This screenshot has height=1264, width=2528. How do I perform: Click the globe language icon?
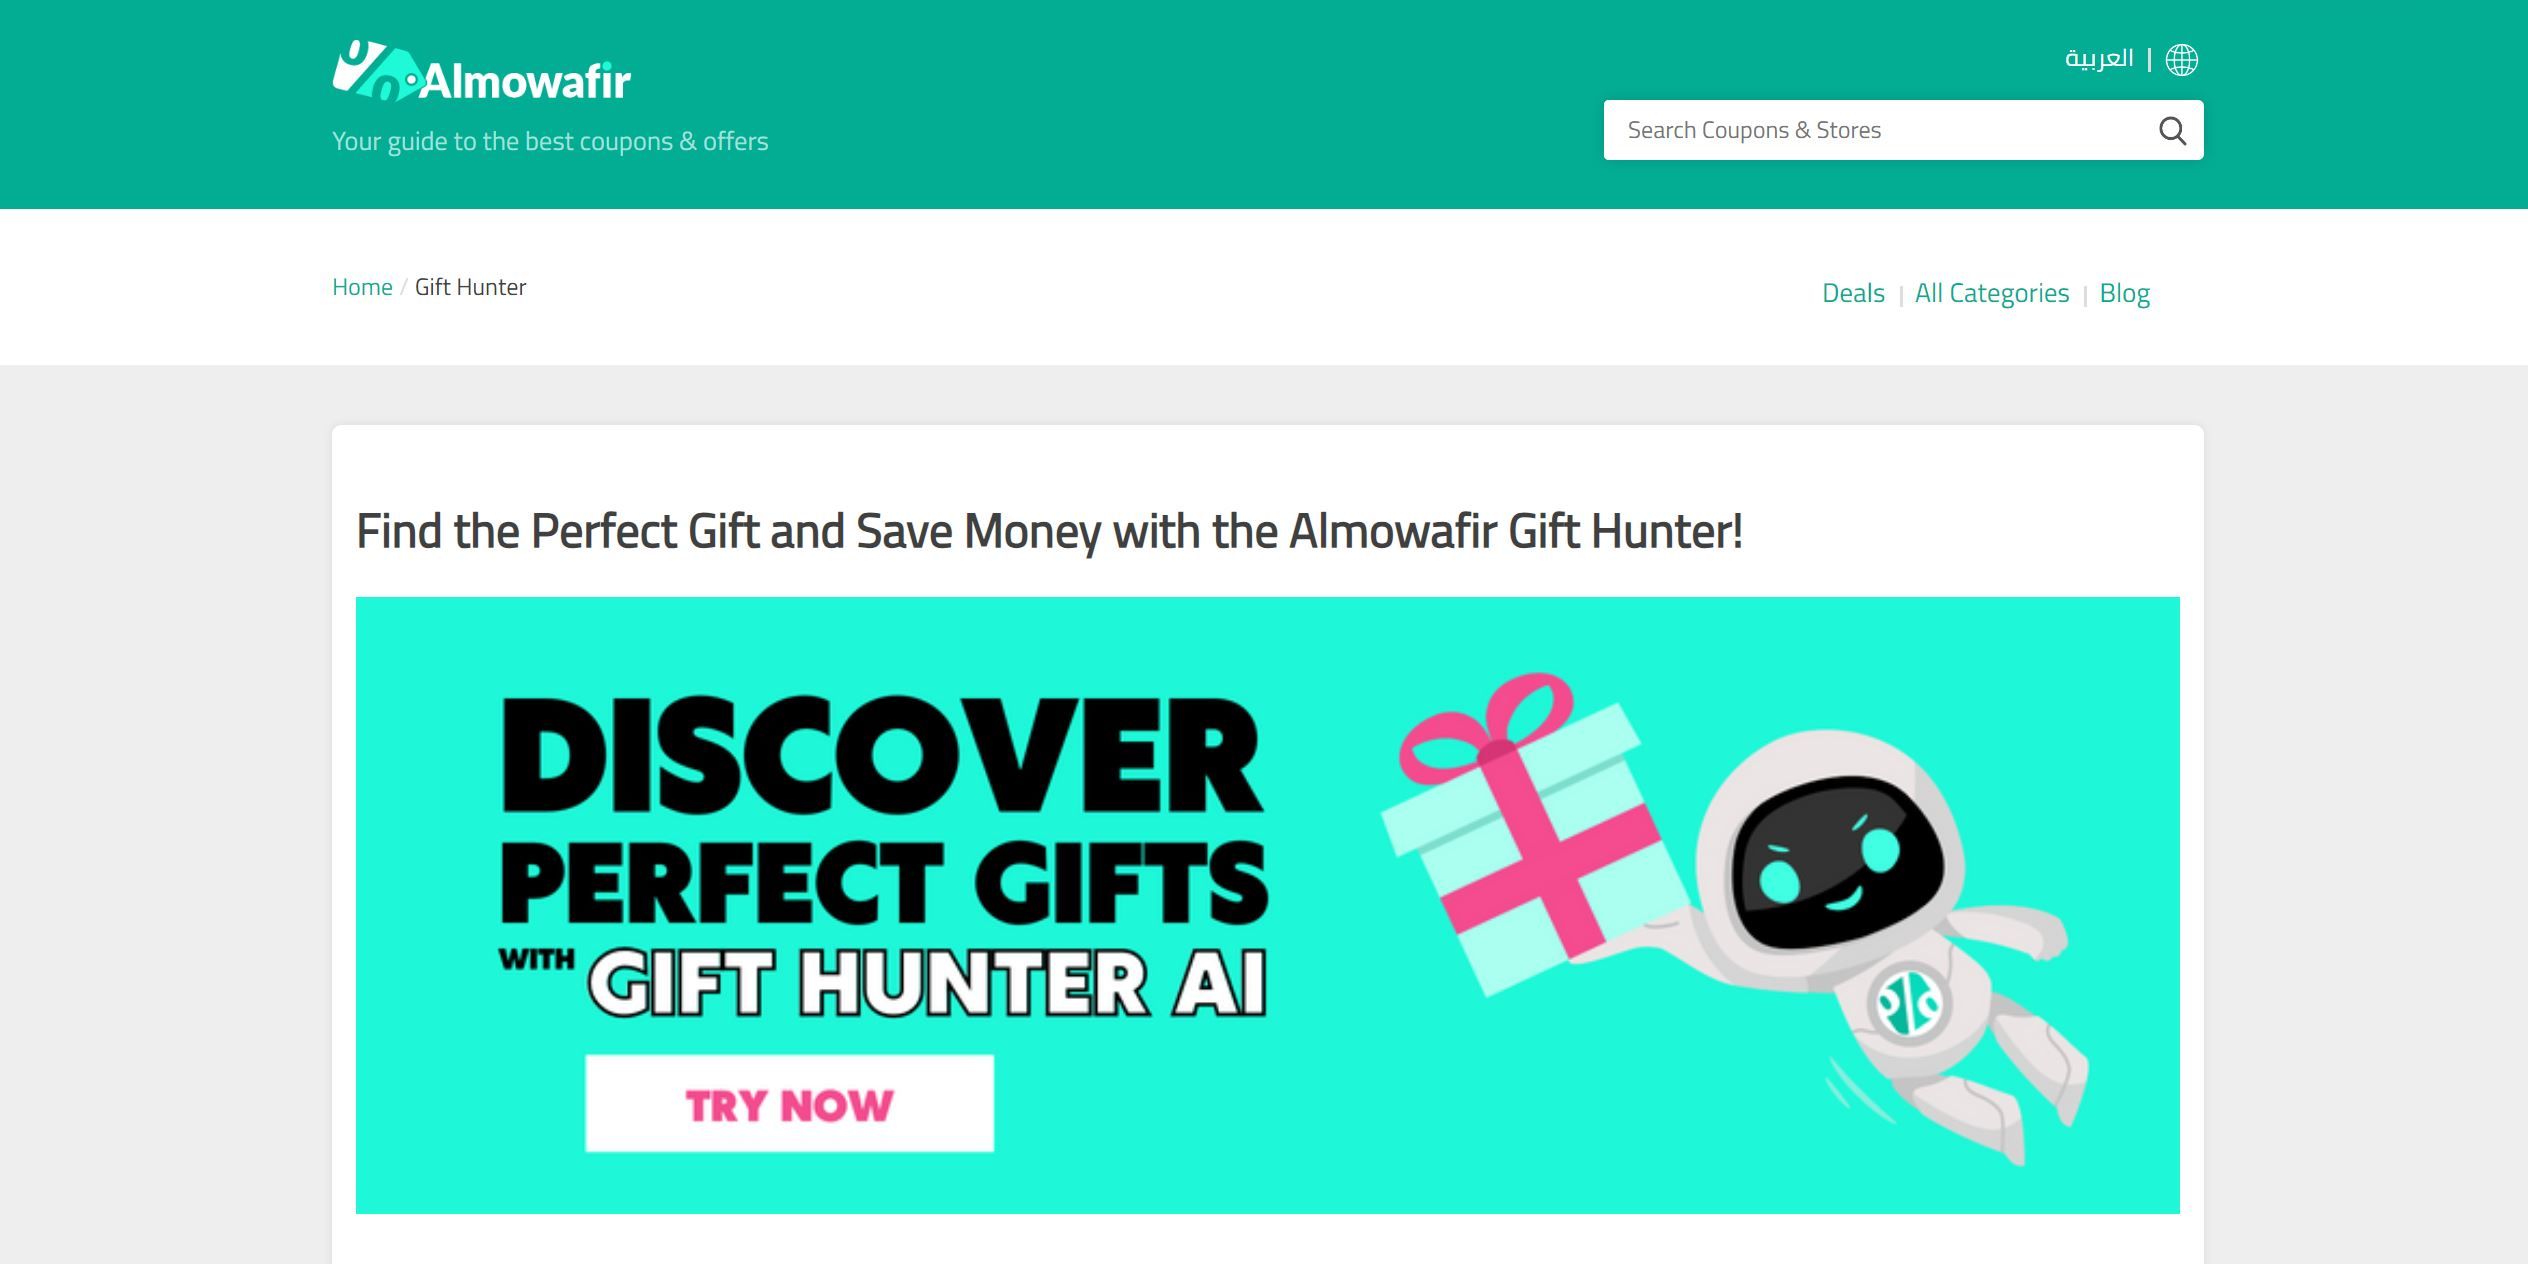[2181, 60]
